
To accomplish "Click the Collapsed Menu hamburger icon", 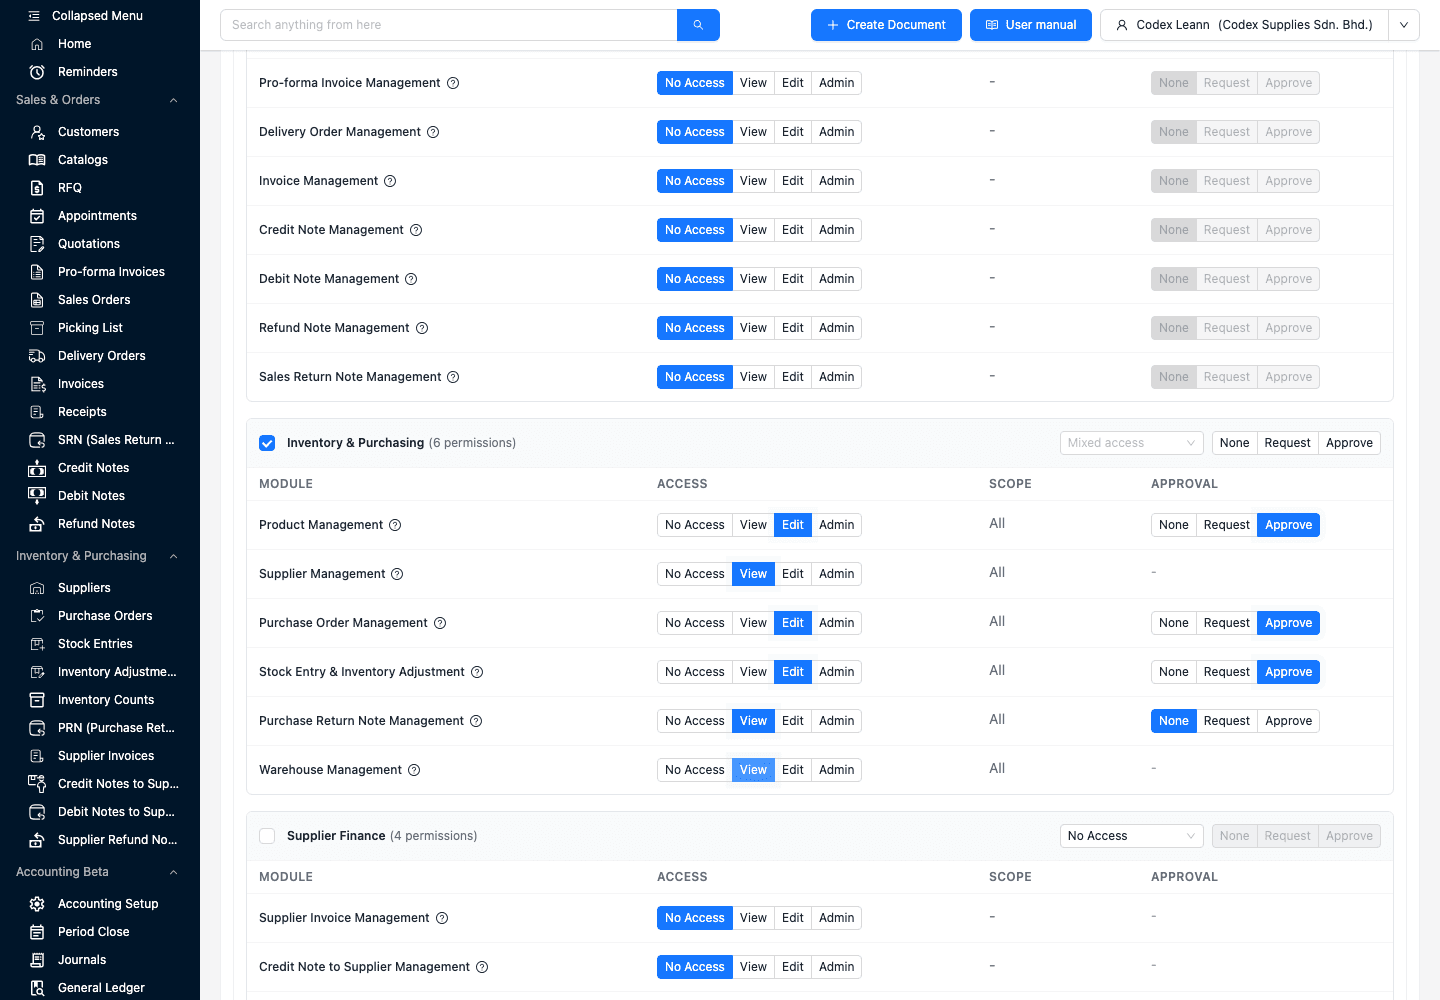I will [34, 16].
